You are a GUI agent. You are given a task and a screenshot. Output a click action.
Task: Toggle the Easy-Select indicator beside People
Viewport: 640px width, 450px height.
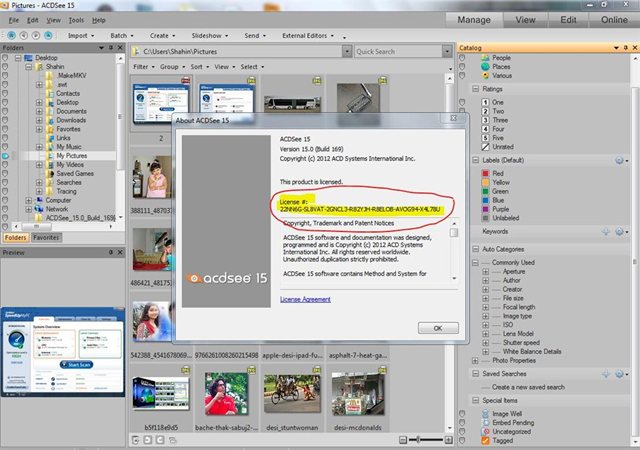462,58
